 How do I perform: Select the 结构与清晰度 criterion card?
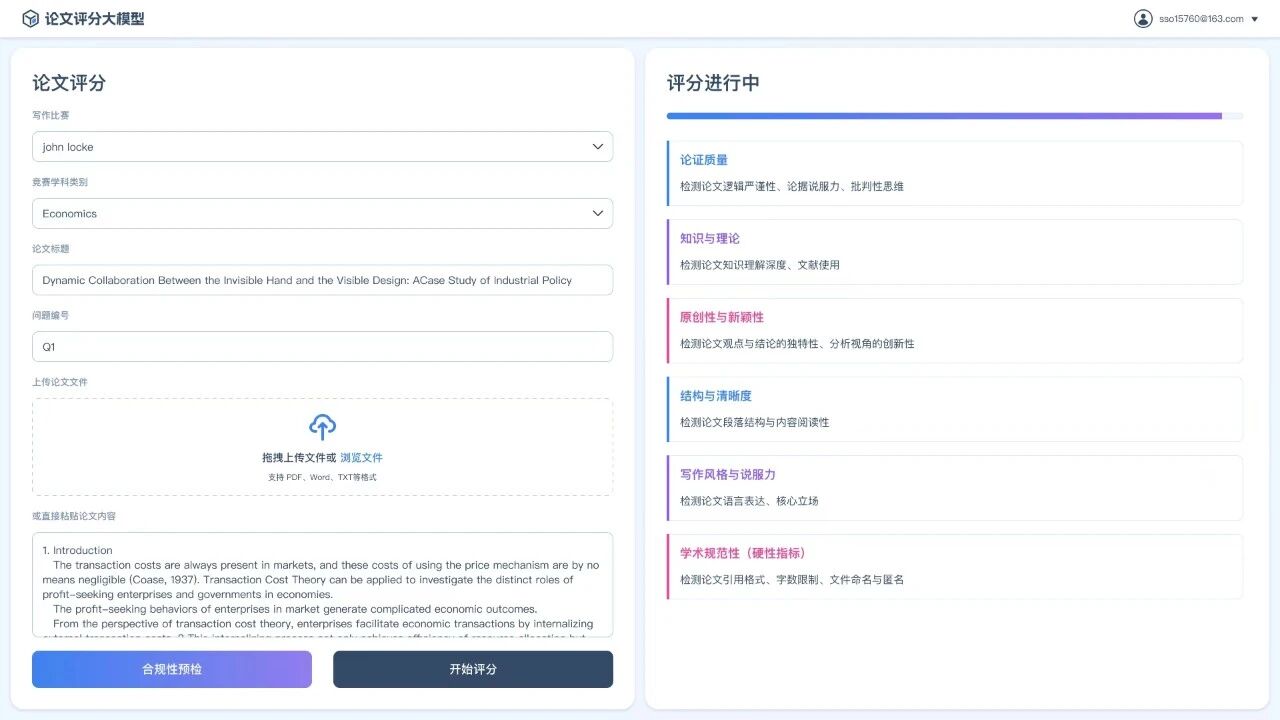coord(954,409)
